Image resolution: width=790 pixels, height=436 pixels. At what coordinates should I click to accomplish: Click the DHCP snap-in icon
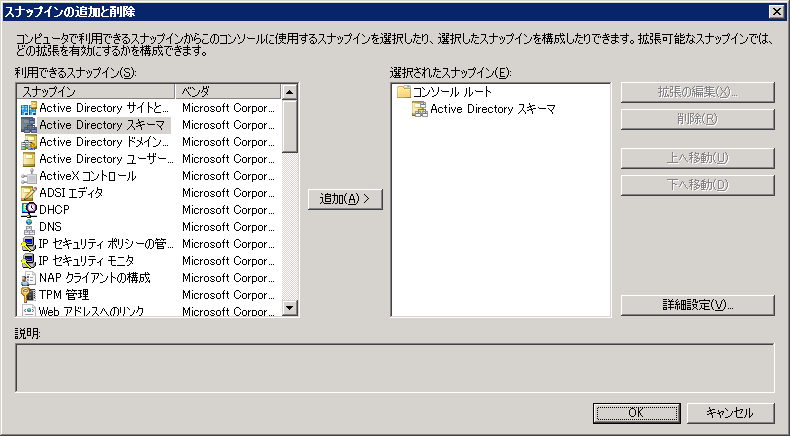tap(28, 210)
